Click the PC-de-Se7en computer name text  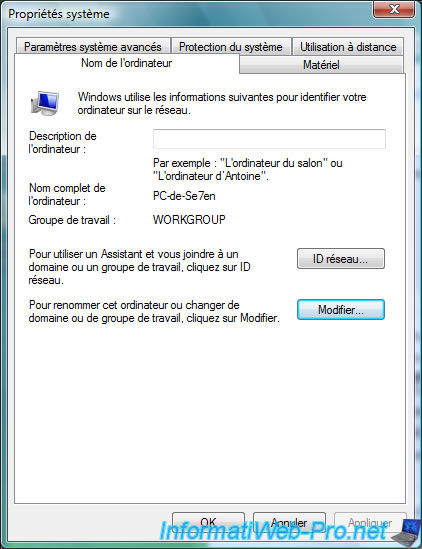[x=184, y=196]
